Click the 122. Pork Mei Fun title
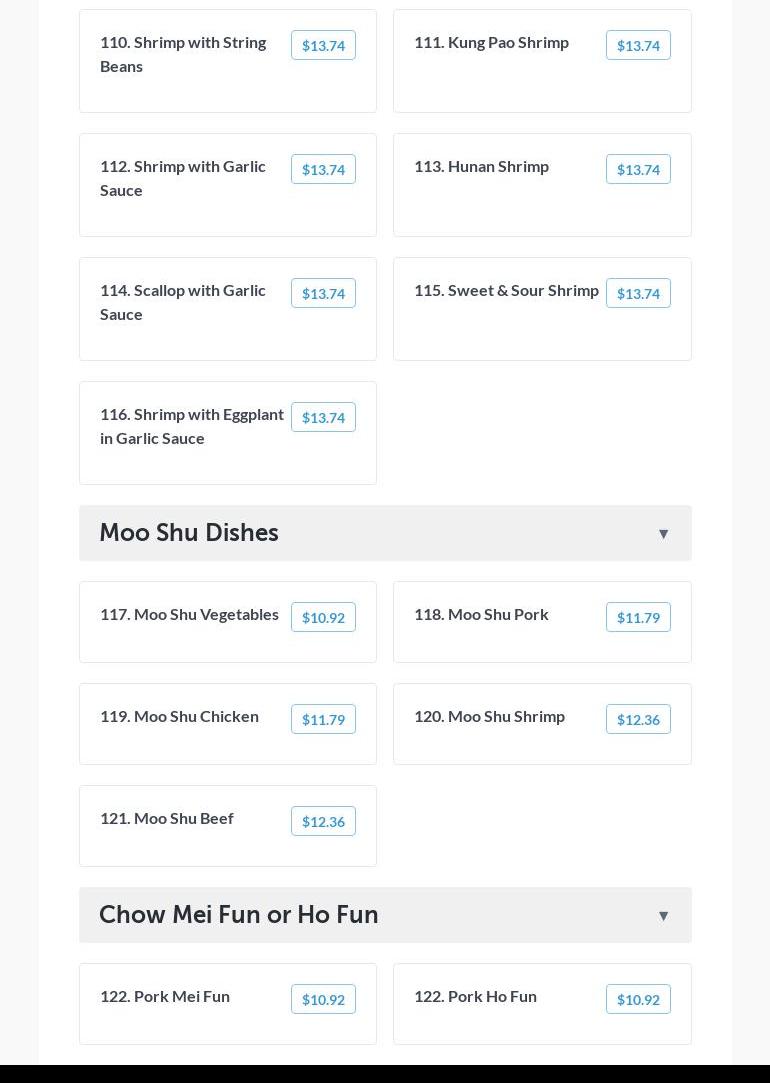This screenshot has height=1083, width=770. [x=165, y=996]
